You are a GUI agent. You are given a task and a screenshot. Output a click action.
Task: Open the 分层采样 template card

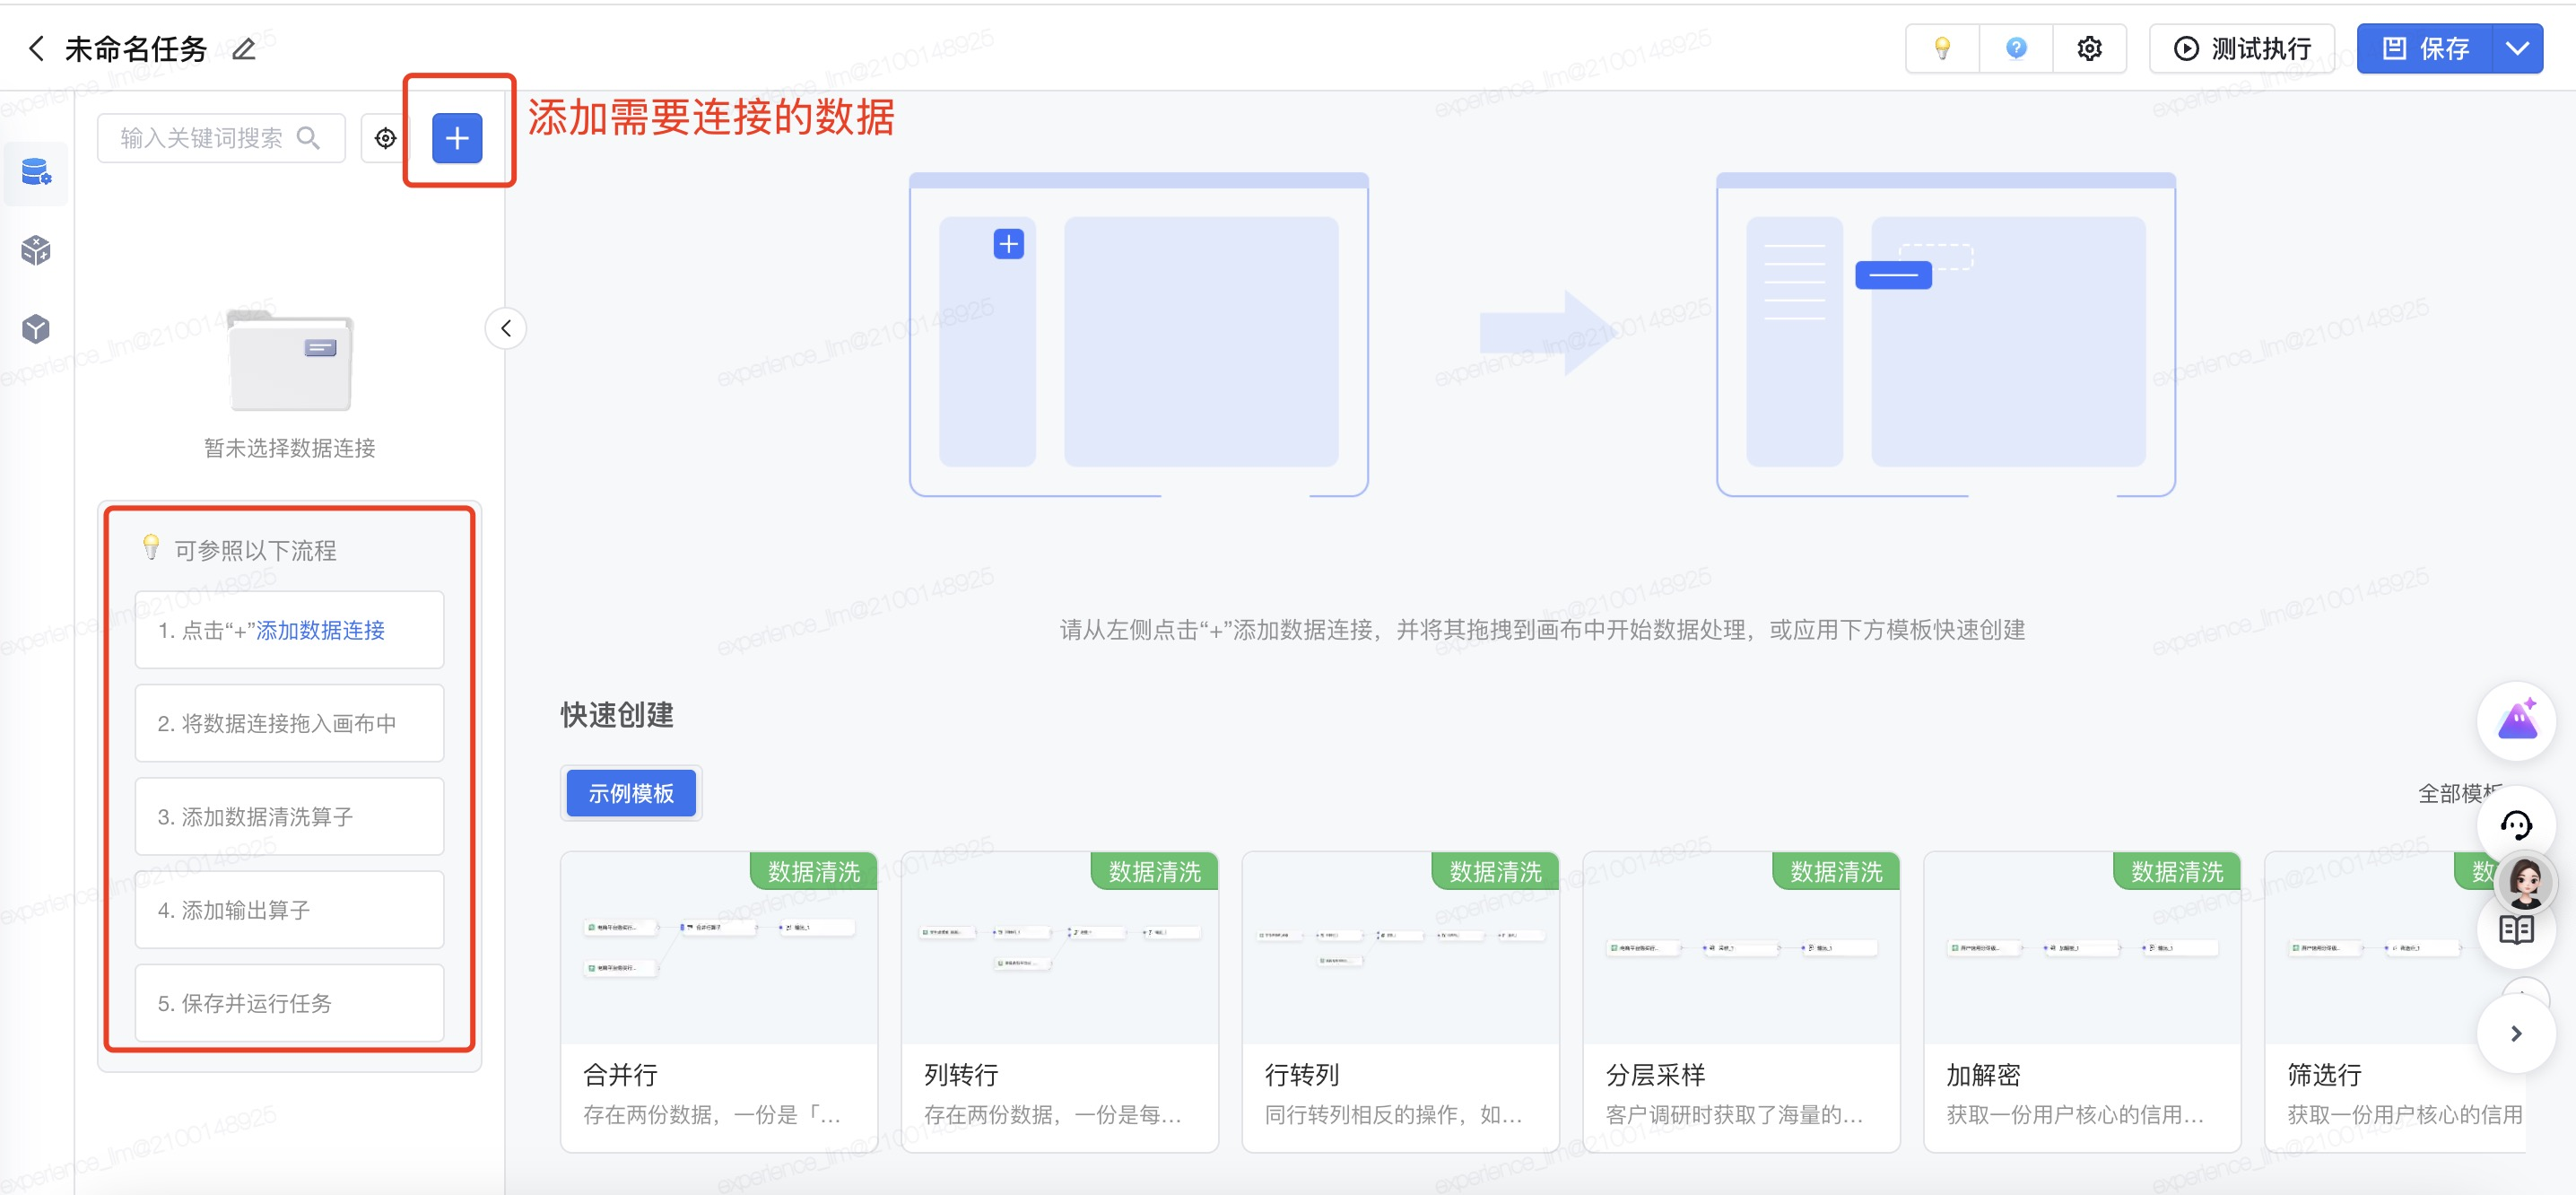click(x=1742, y=1001)
